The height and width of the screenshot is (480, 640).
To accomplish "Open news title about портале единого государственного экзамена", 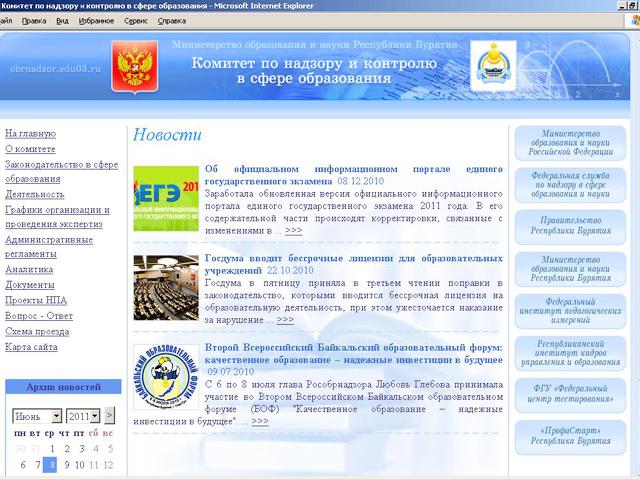I will pos(353,175).
